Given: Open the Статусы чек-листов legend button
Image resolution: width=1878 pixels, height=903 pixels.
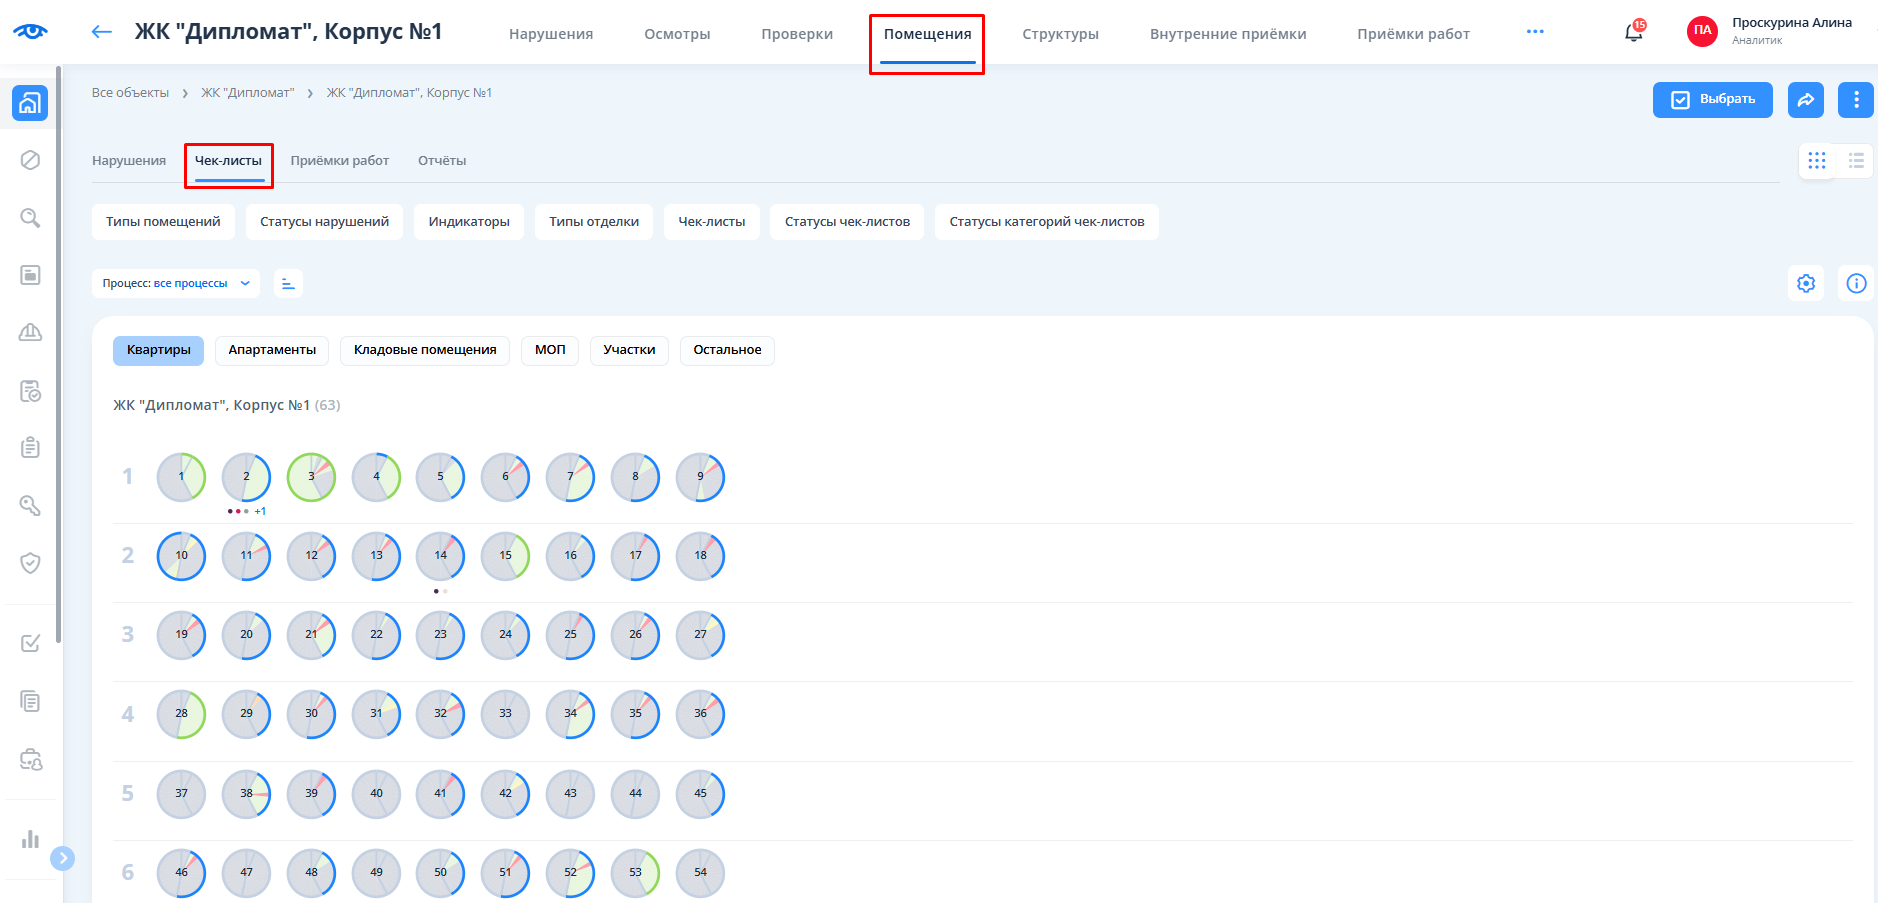Looking at the screenshot, I should (847, 222).
